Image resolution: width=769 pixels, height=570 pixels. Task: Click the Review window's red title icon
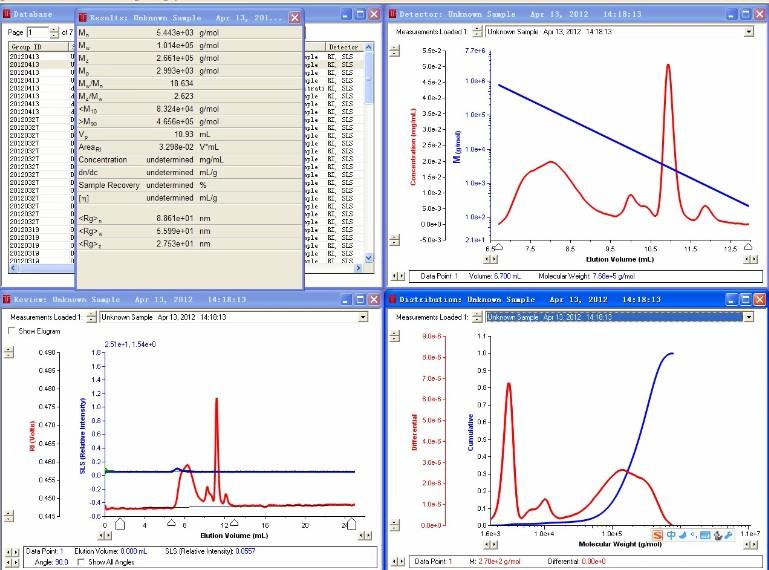point(7,299)
